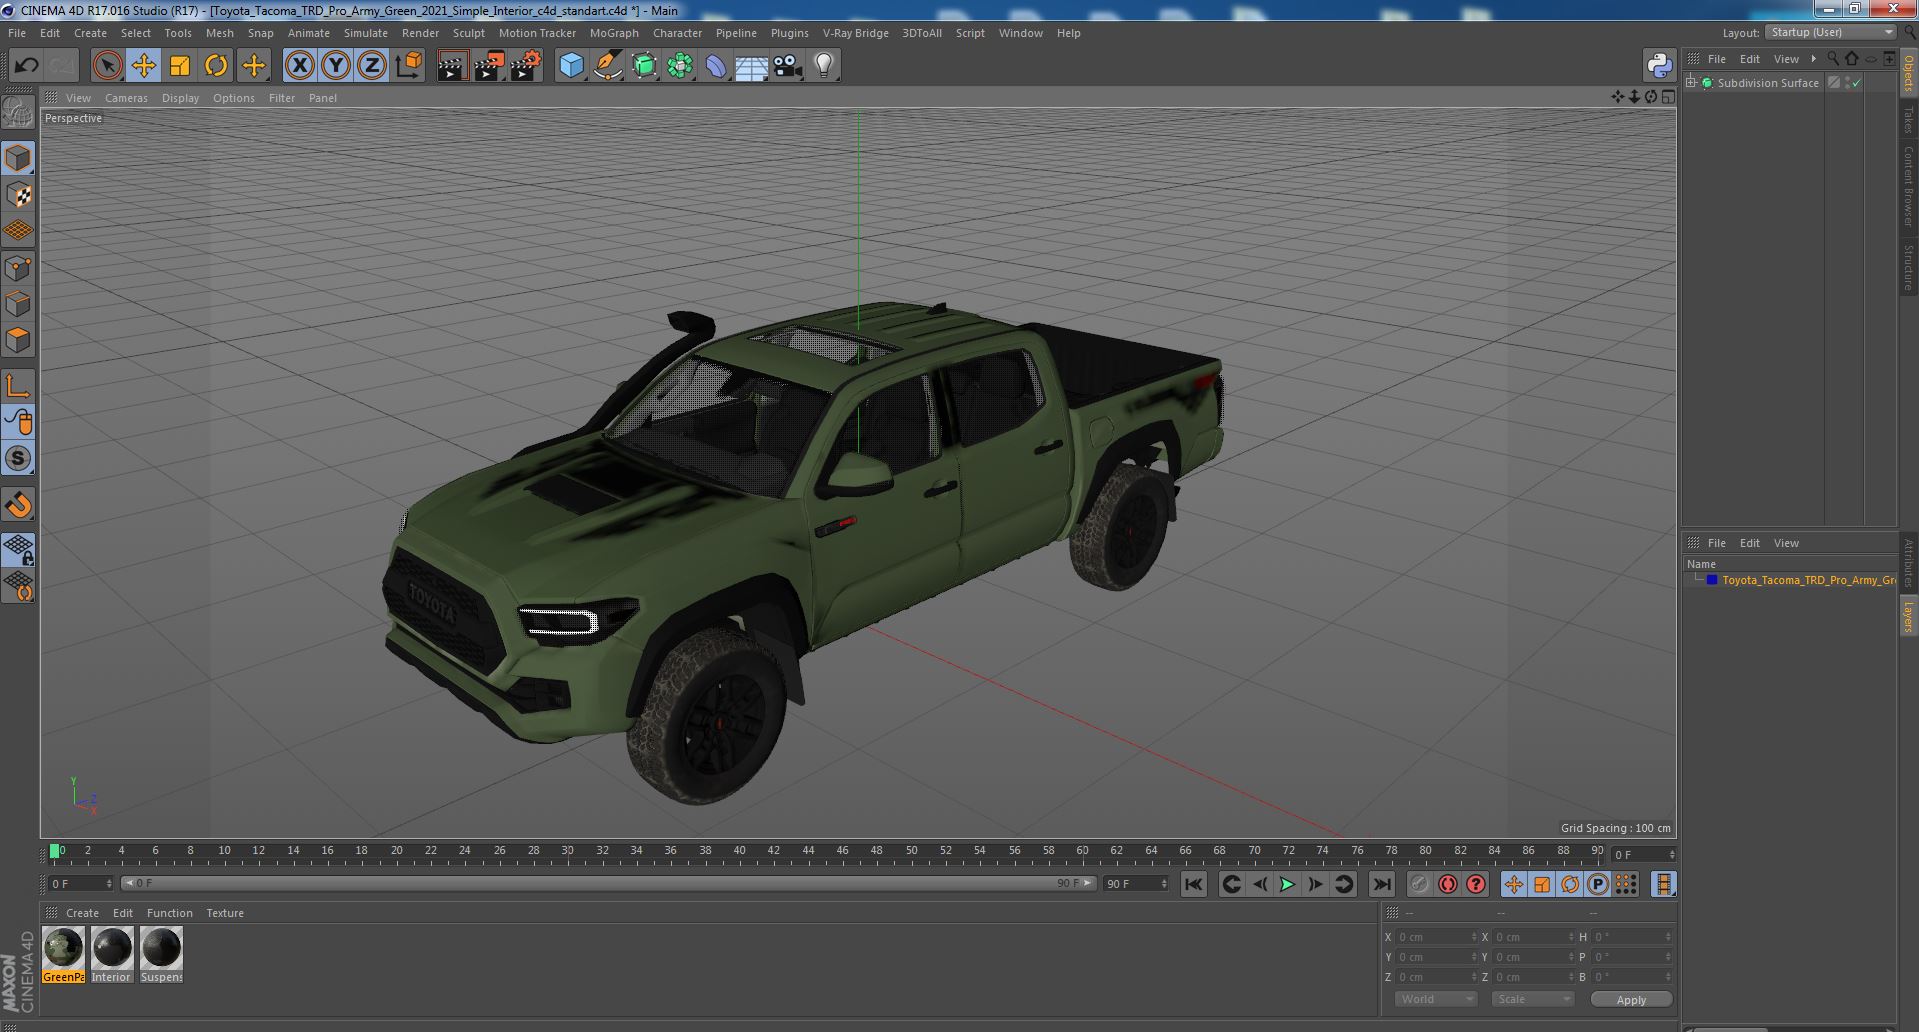Activate the Scale tool
This screenshot has height=1032, width=1919.
pyautogui.click(x=180, y=66)
